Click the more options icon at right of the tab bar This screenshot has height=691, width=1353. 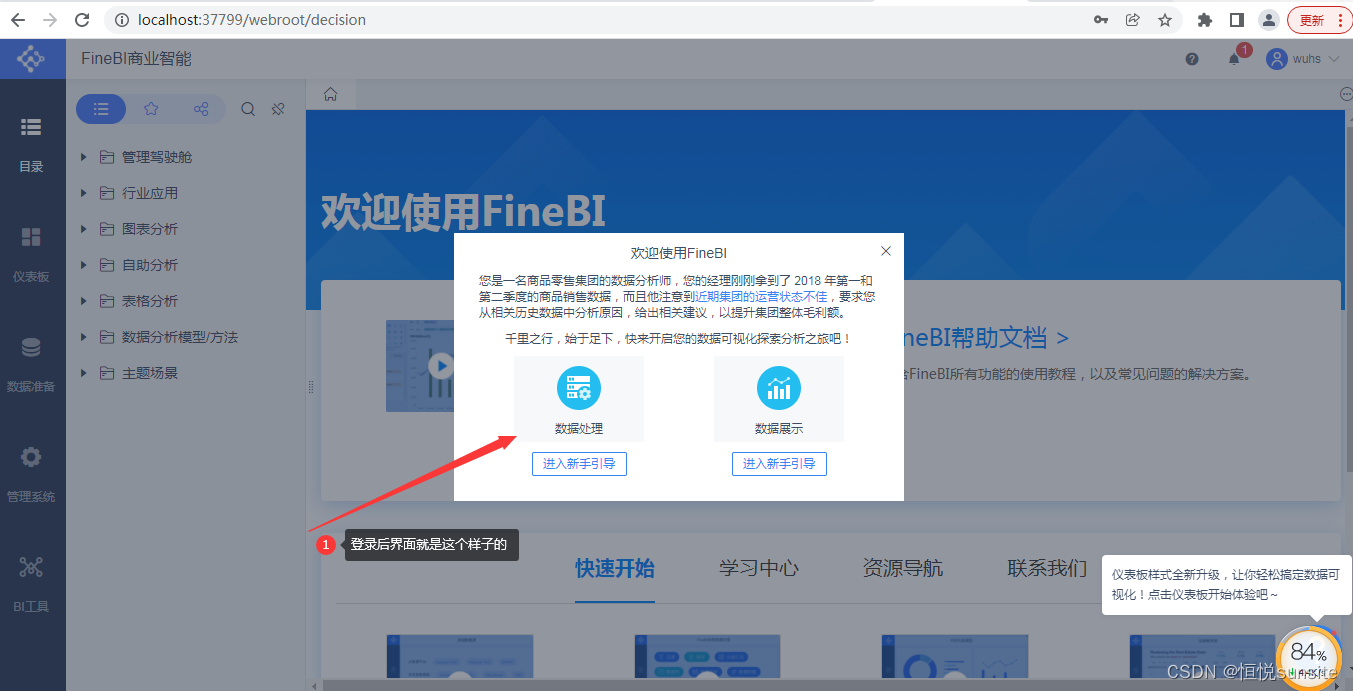coord(1346,94)
